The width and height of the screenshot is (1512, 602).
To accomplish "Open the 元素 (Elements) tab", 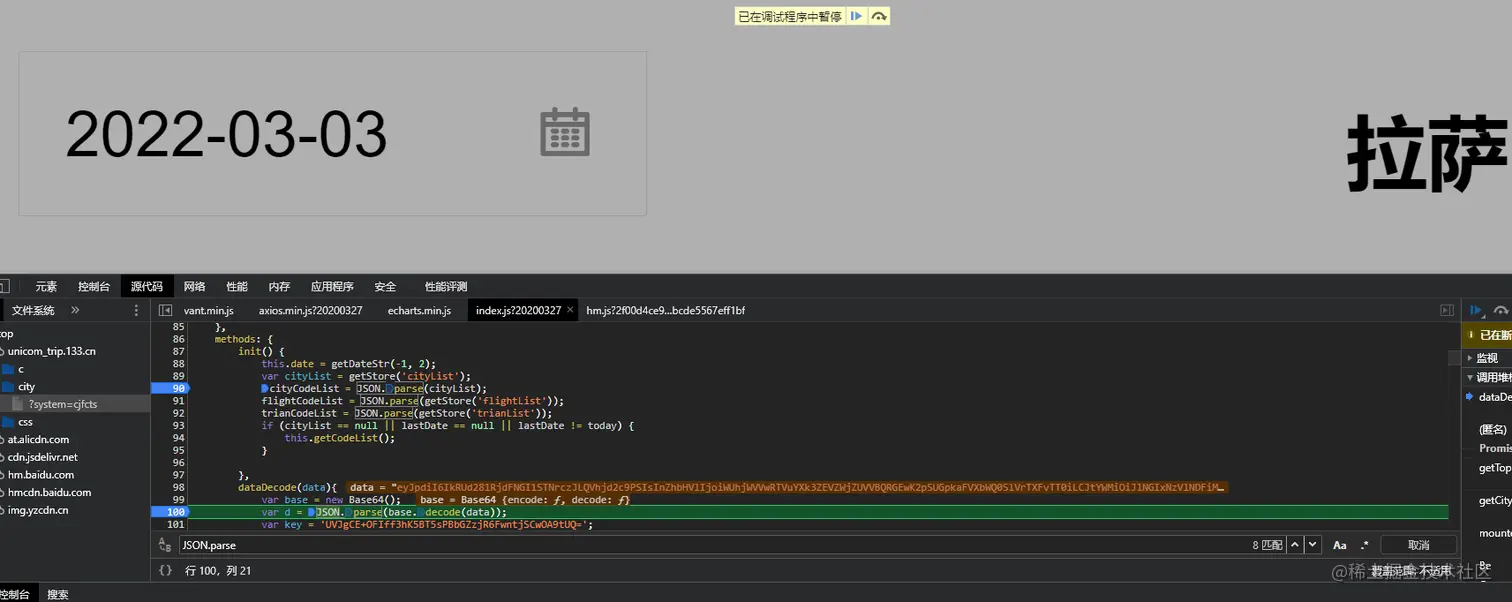I will [46, 287].
